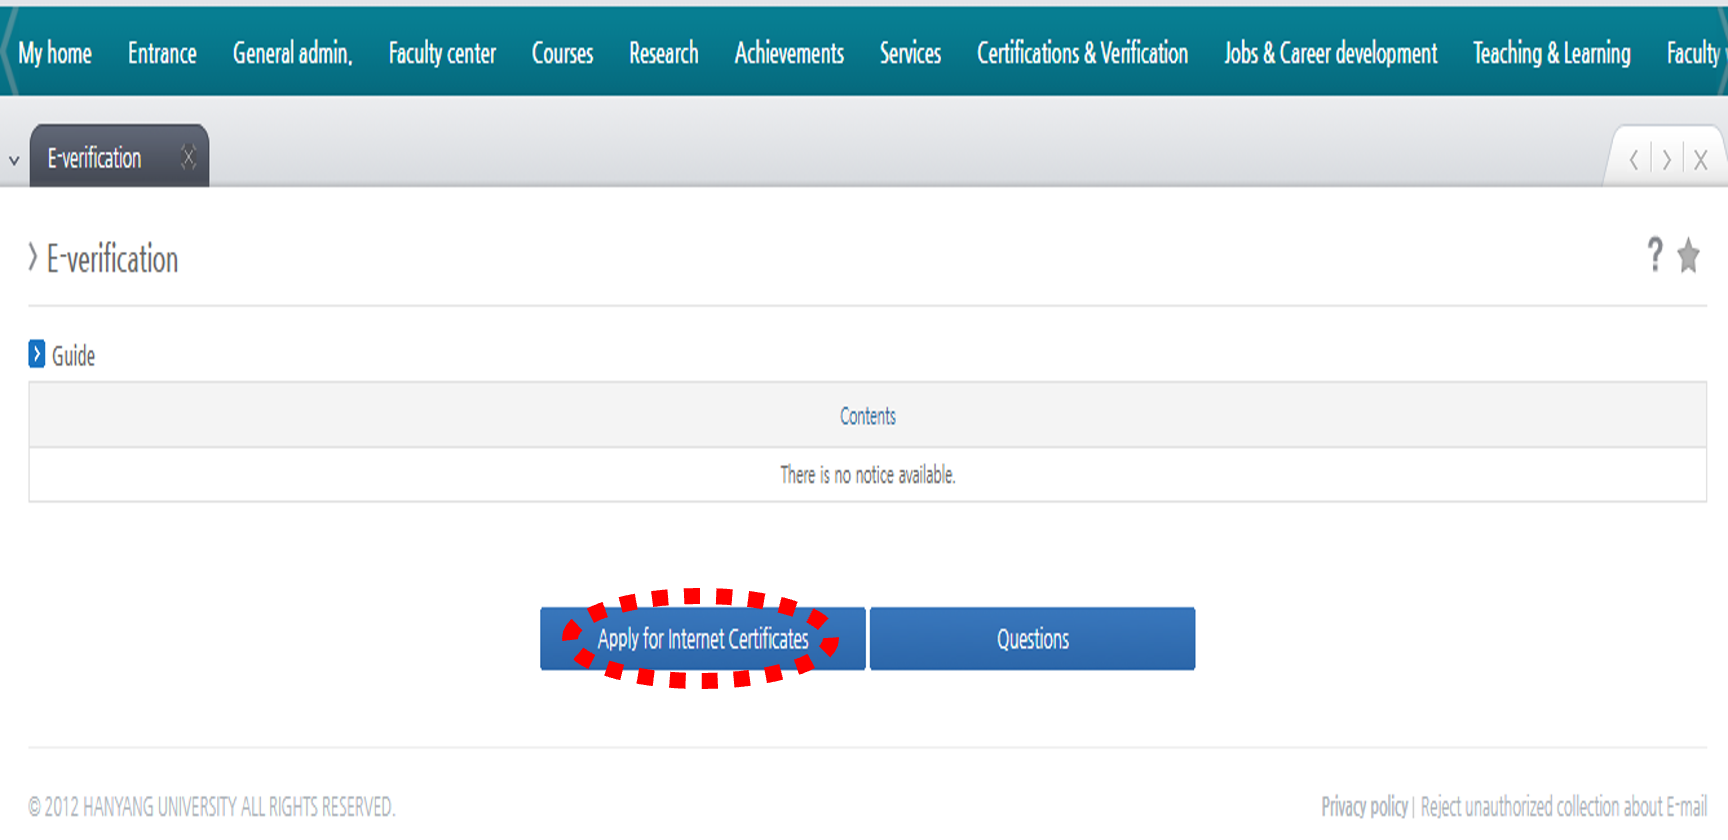Go to previous tab using left arrow
The width and height of the screenshot is (1728, 840).
pyautogui.click(x=1633, y=159)
